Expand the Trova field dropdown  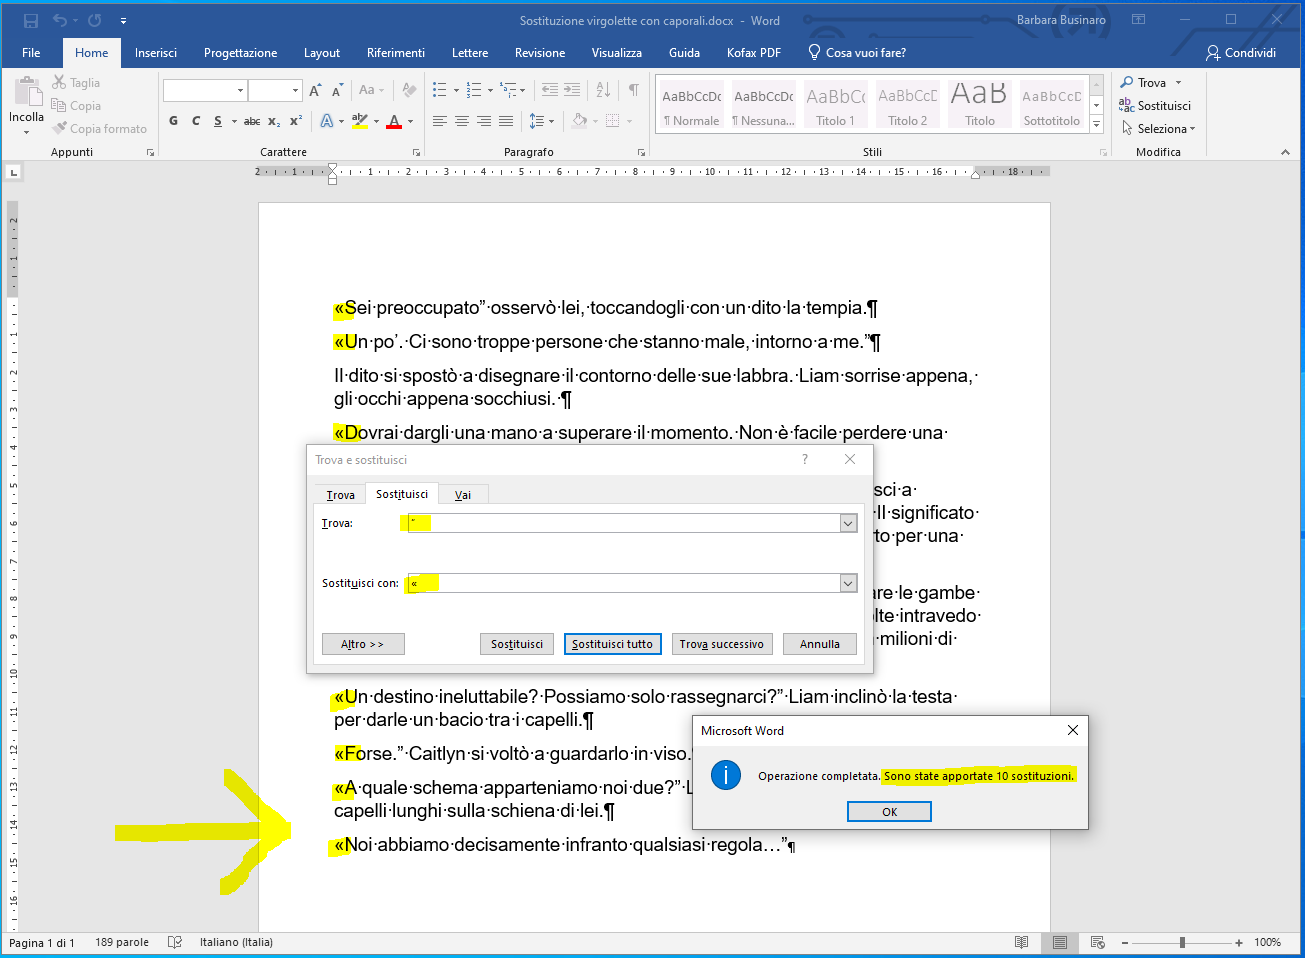point(848,523)
